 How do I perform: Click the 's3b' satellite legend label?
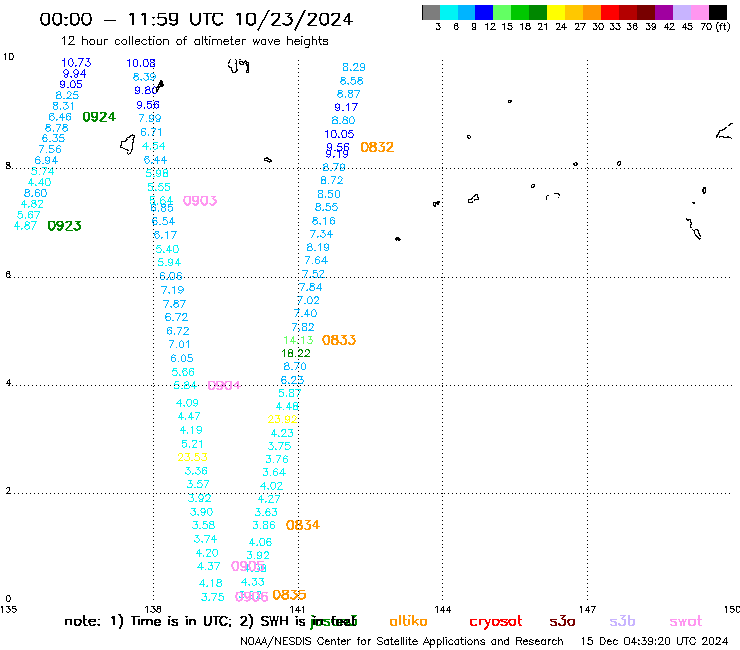(x=622, y=621)
